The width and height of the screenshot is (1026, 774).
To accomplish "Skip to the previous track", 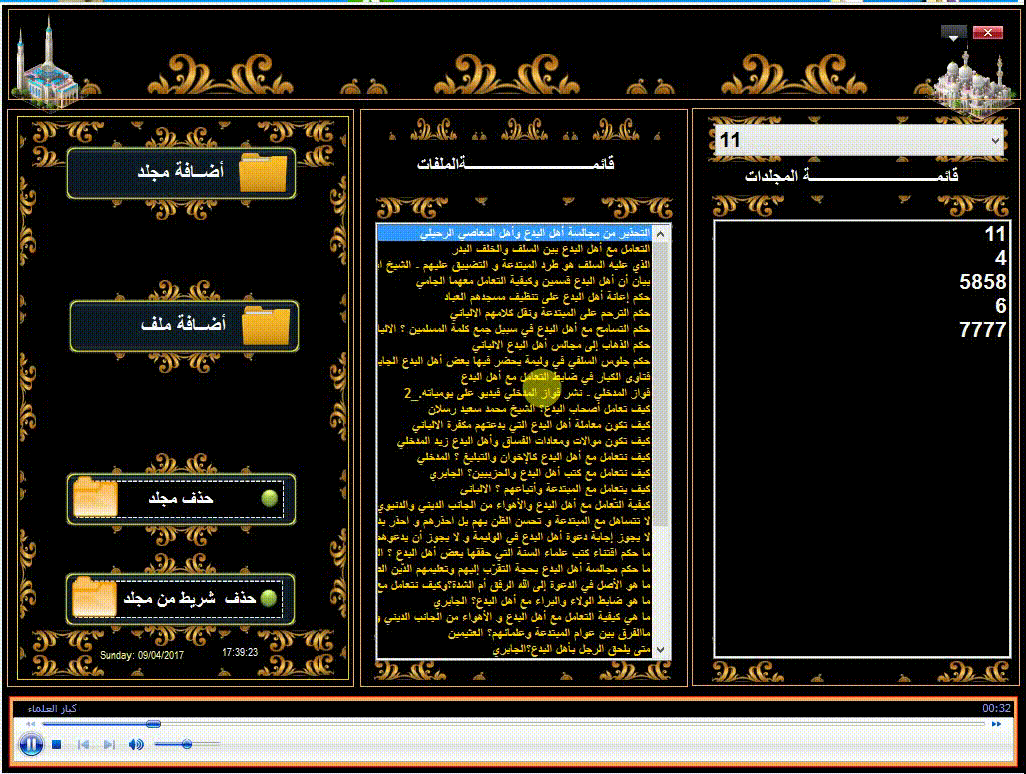I will (84, 745).
